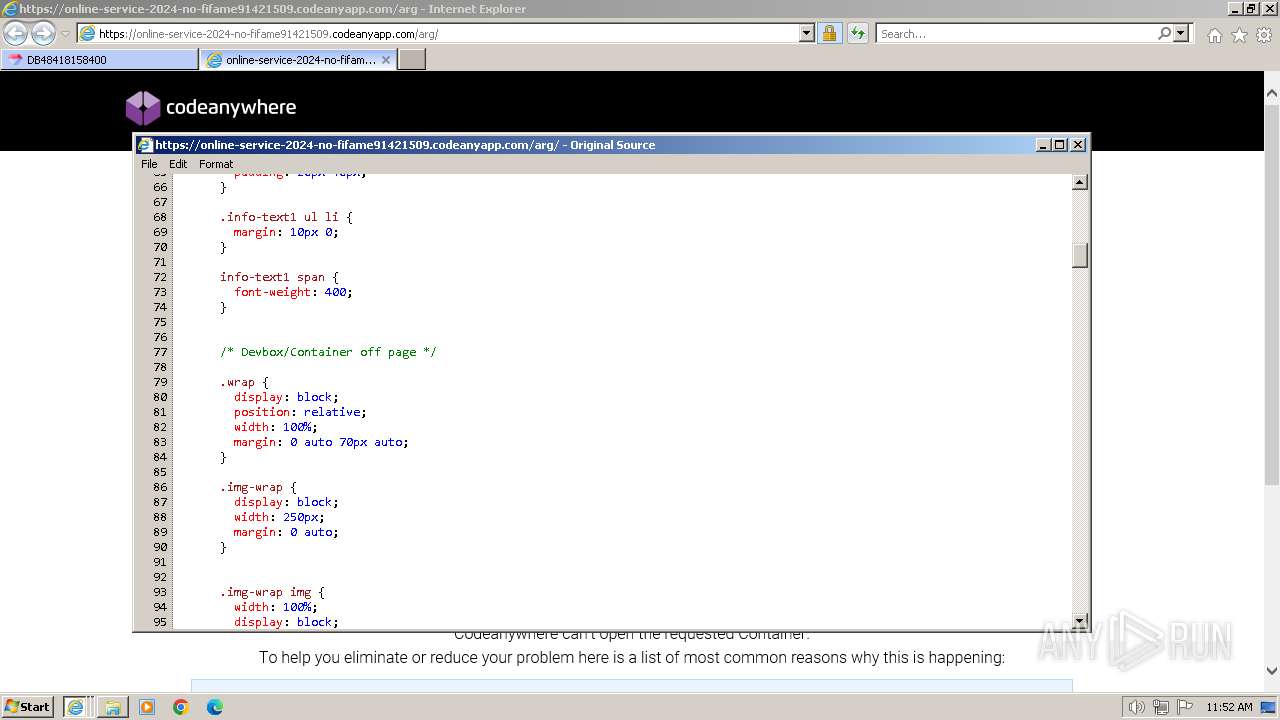Open the Format menu in Original Source
1280x720 pixels.
click(x=216, y=164)
